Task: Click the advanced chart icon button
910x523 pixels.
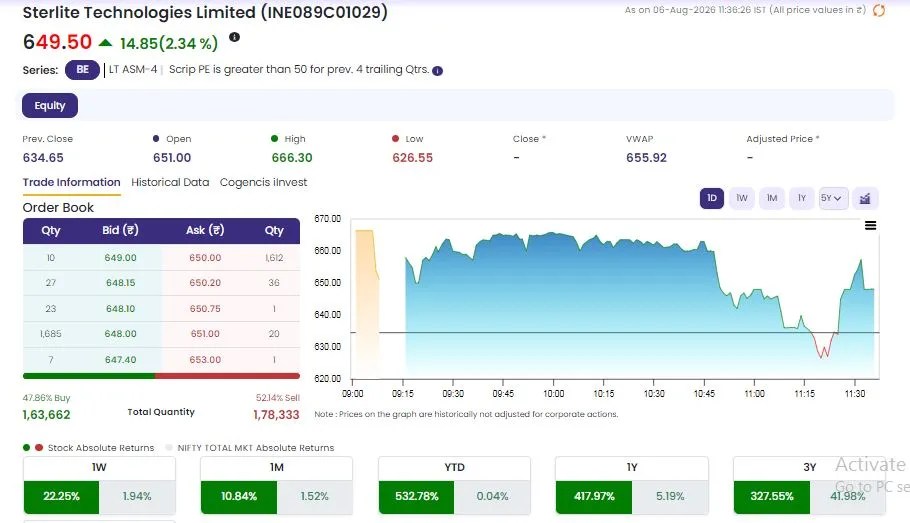Action: pos(865,199)
